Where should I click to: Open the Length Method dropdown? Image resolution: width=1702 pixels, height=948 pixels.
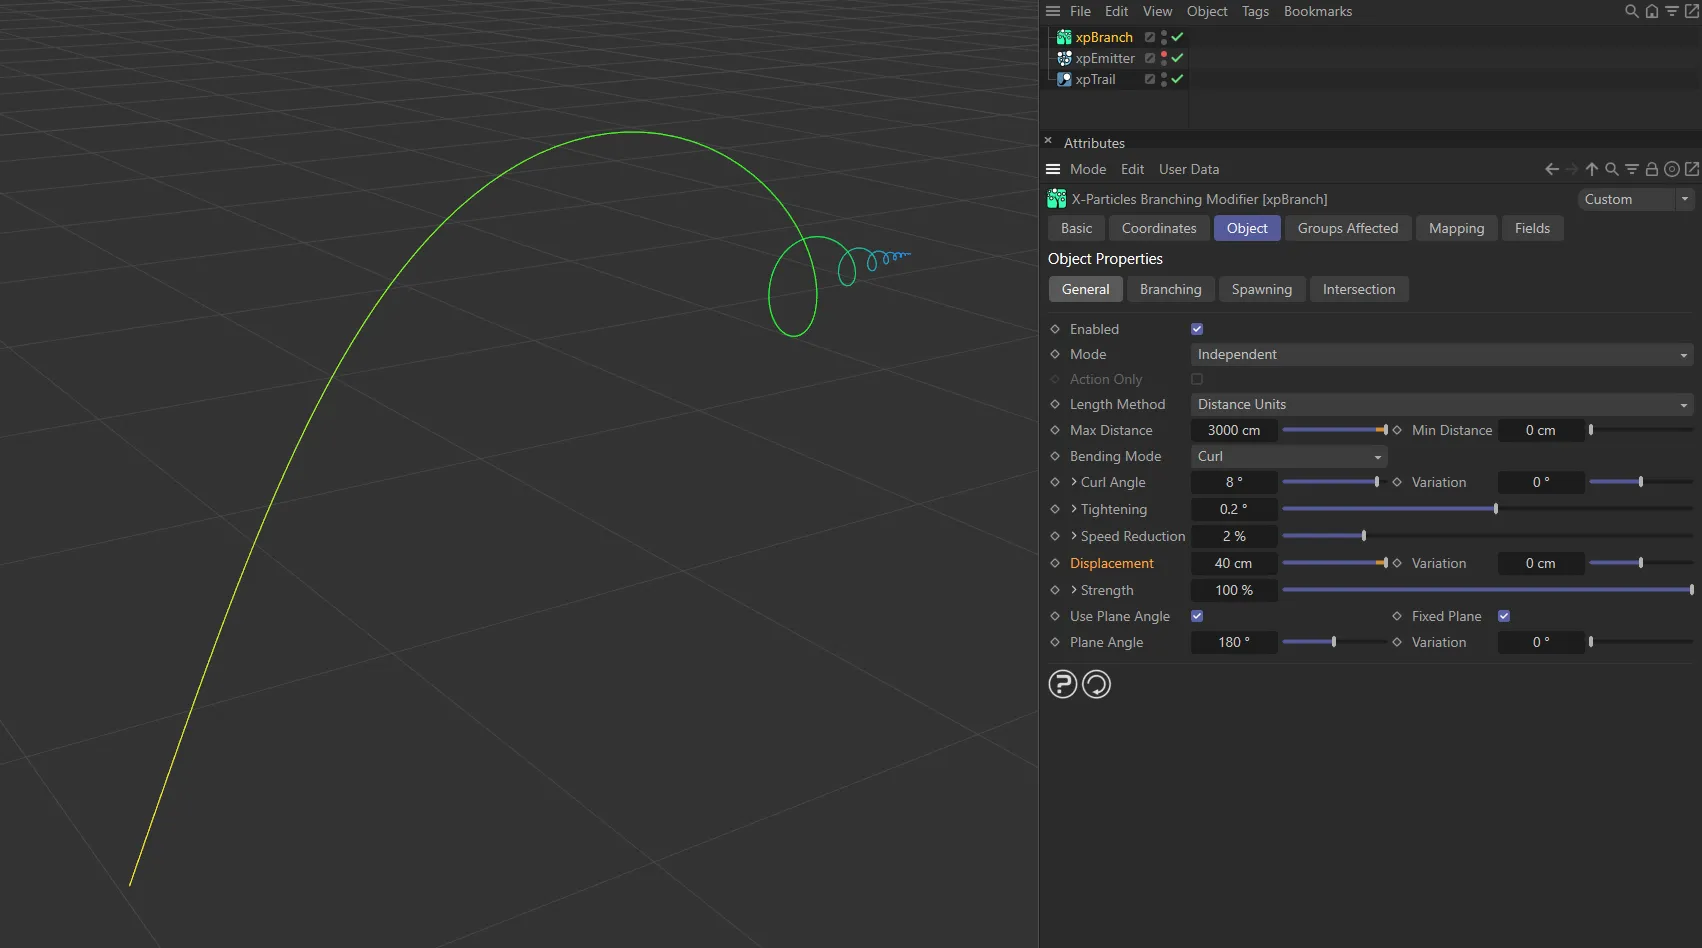coord(1440,404)
